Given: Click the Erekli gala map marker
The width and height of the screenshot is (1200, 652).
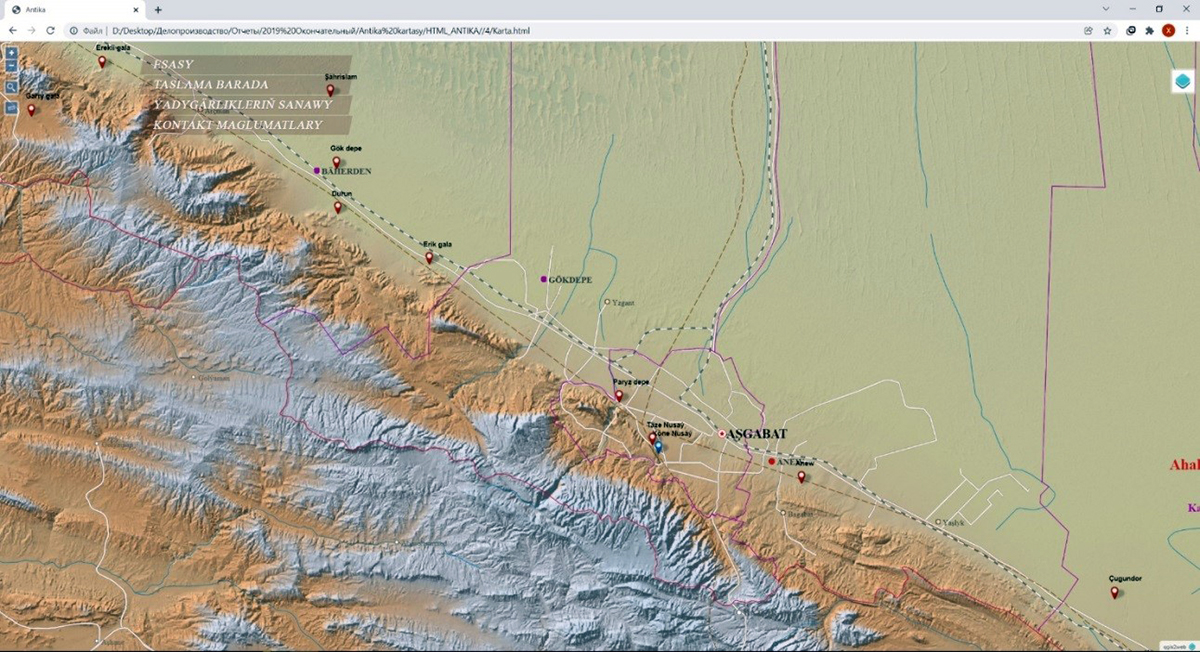Looking at the screenshot, I should point(102,61).
